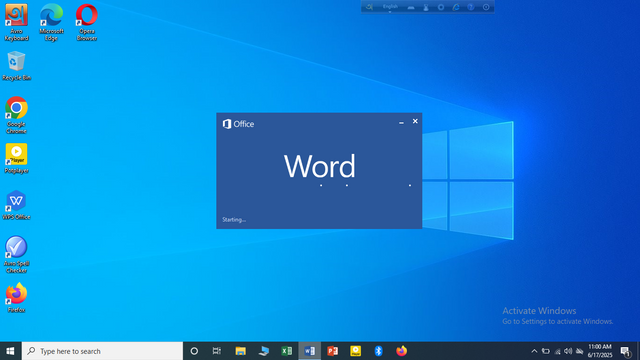Click the Type here to search box
This screenshot has width=640, height=360.
[x=102, y=351]
